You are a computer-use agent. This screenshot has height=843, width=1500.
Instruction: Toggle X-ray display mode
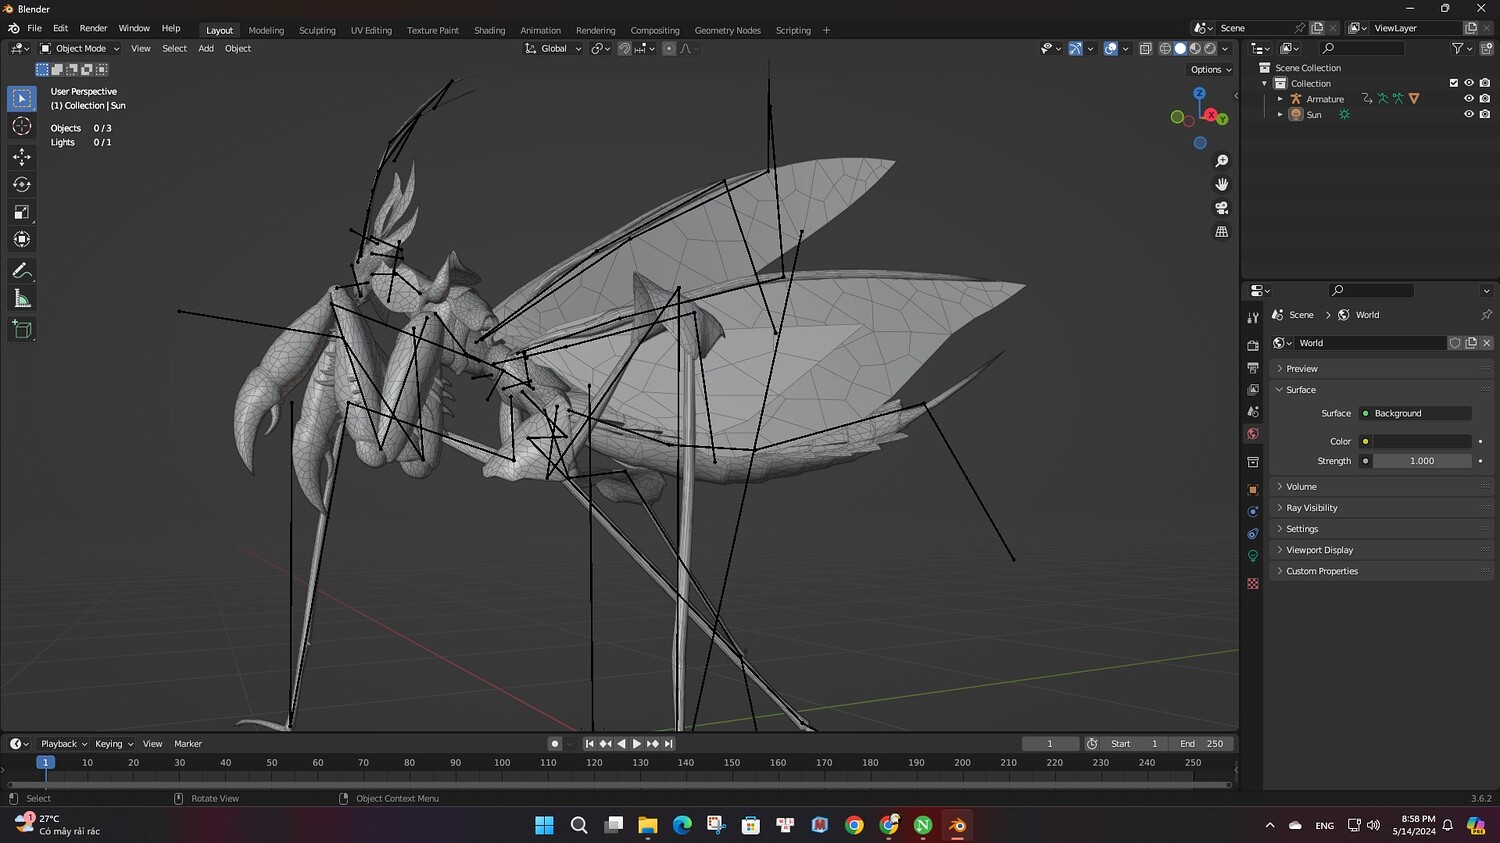(x=1145, y=48)
